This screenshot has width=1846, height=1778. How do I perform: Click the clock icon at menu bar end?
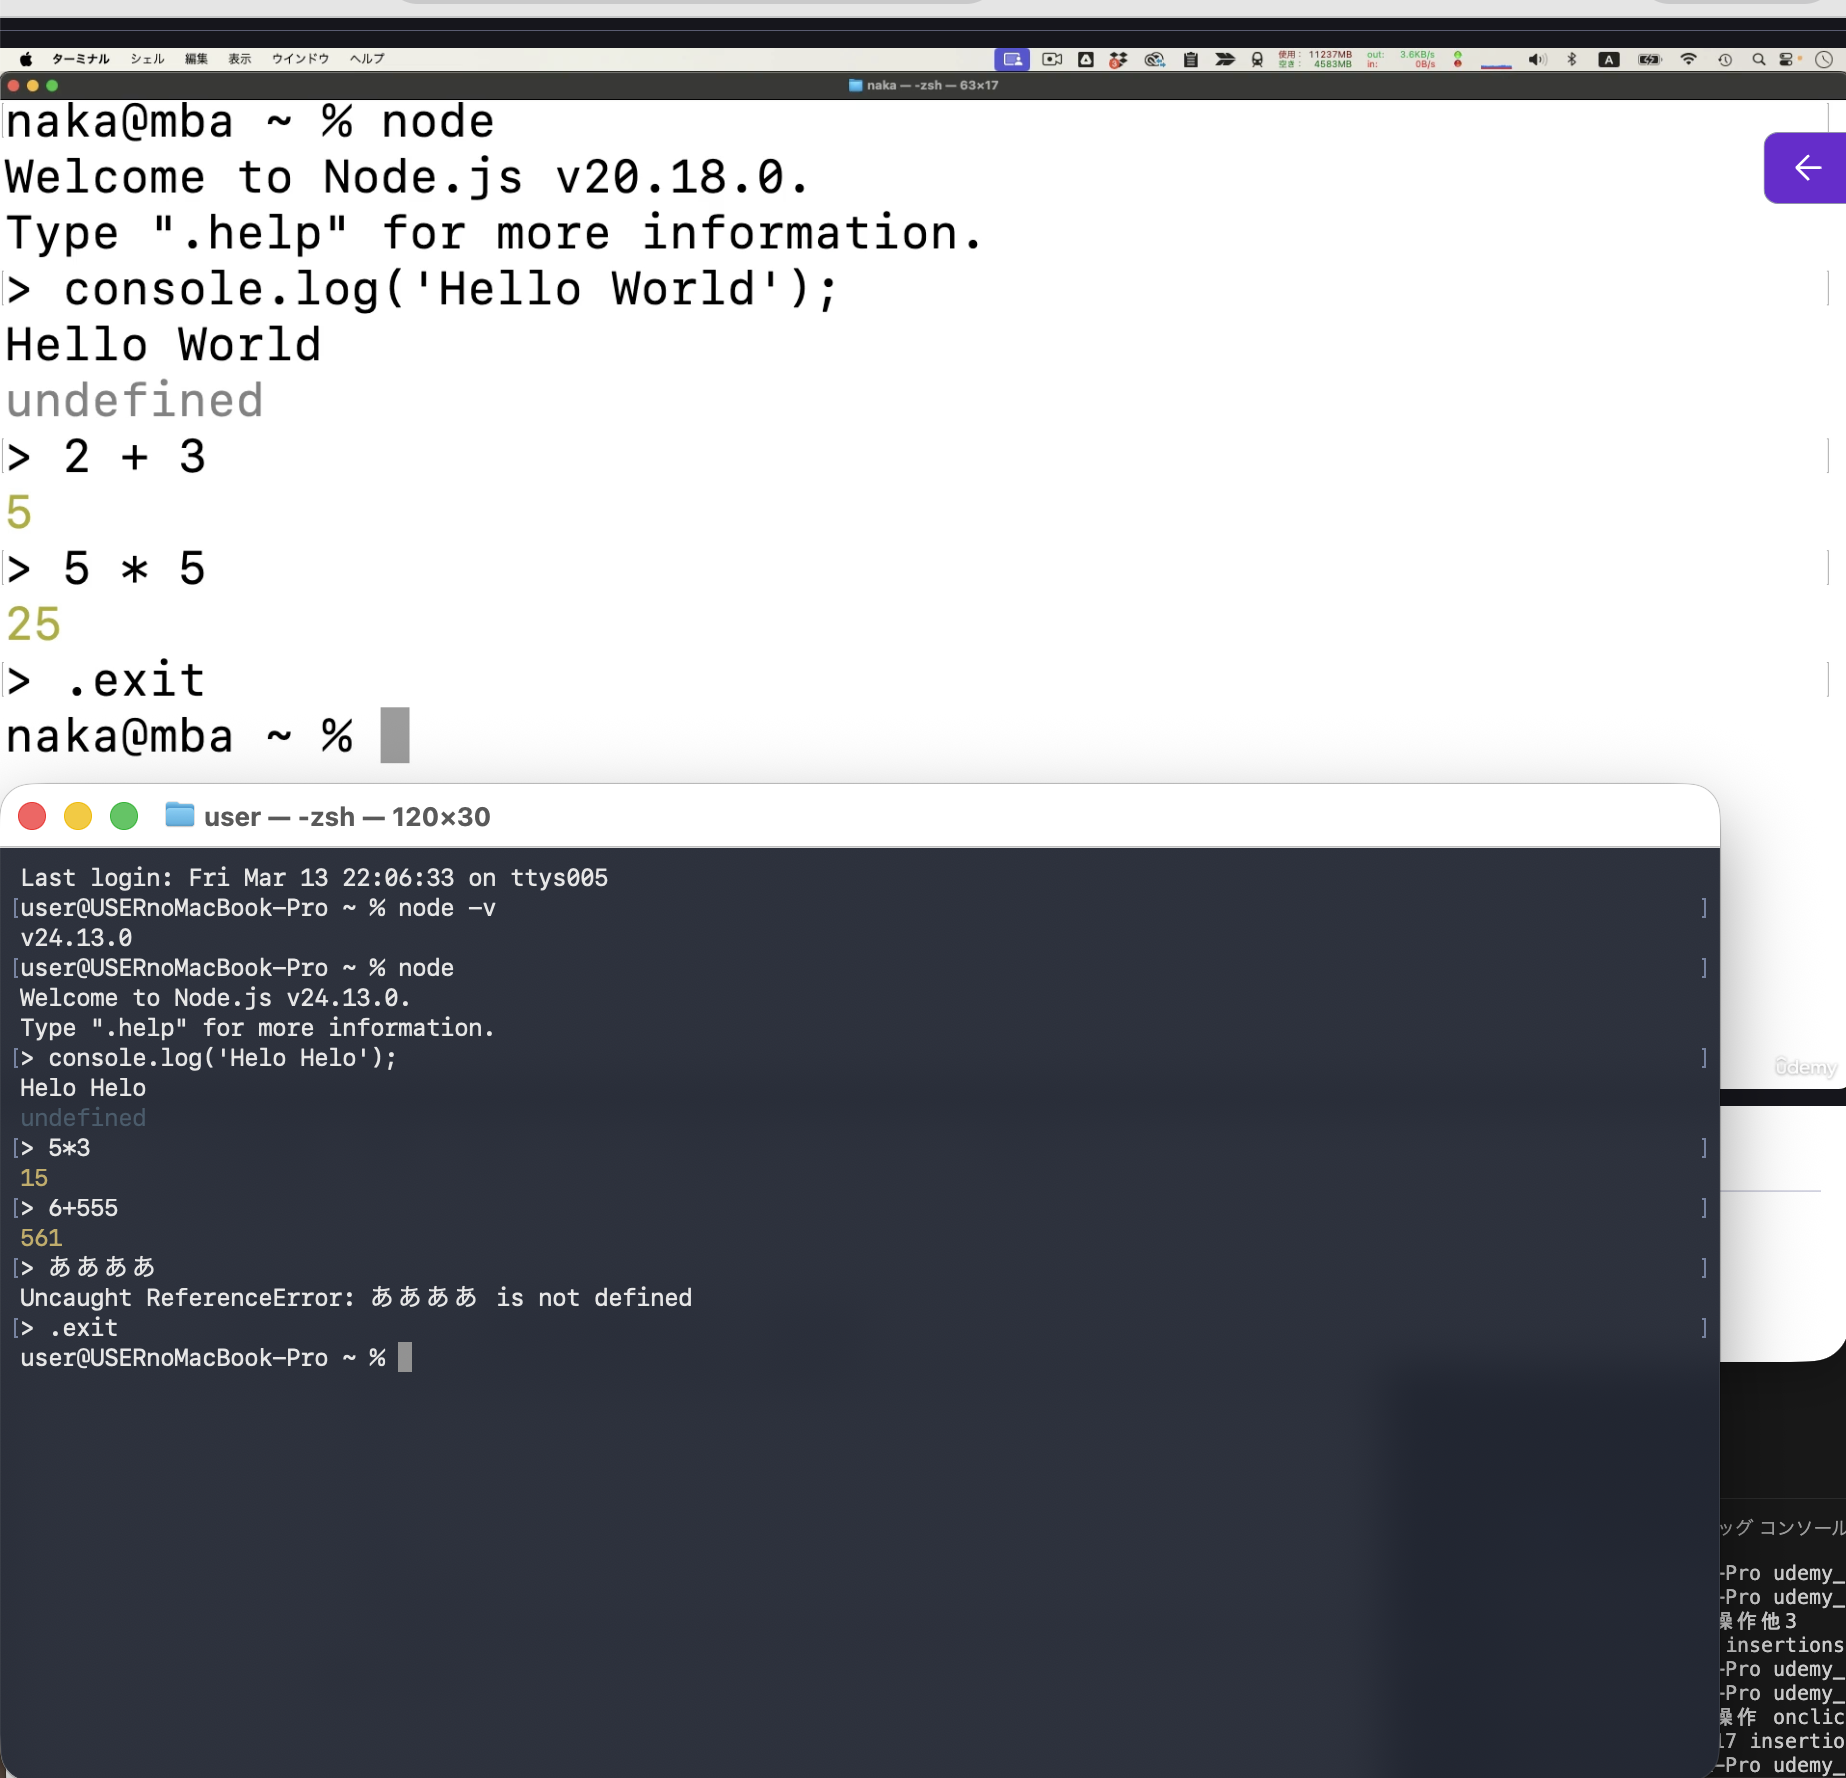(x=1824, y=59)
